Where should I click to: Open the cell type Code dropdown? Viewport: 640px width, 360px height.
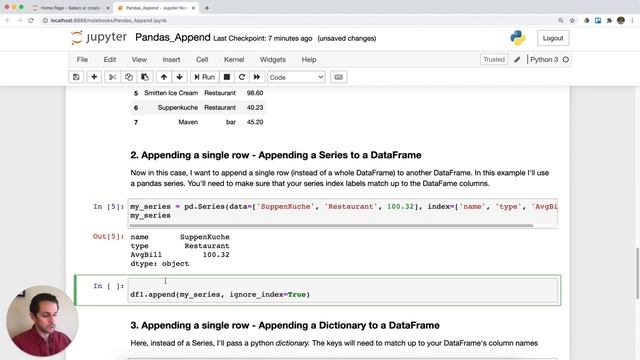click(x=296, y=77)
